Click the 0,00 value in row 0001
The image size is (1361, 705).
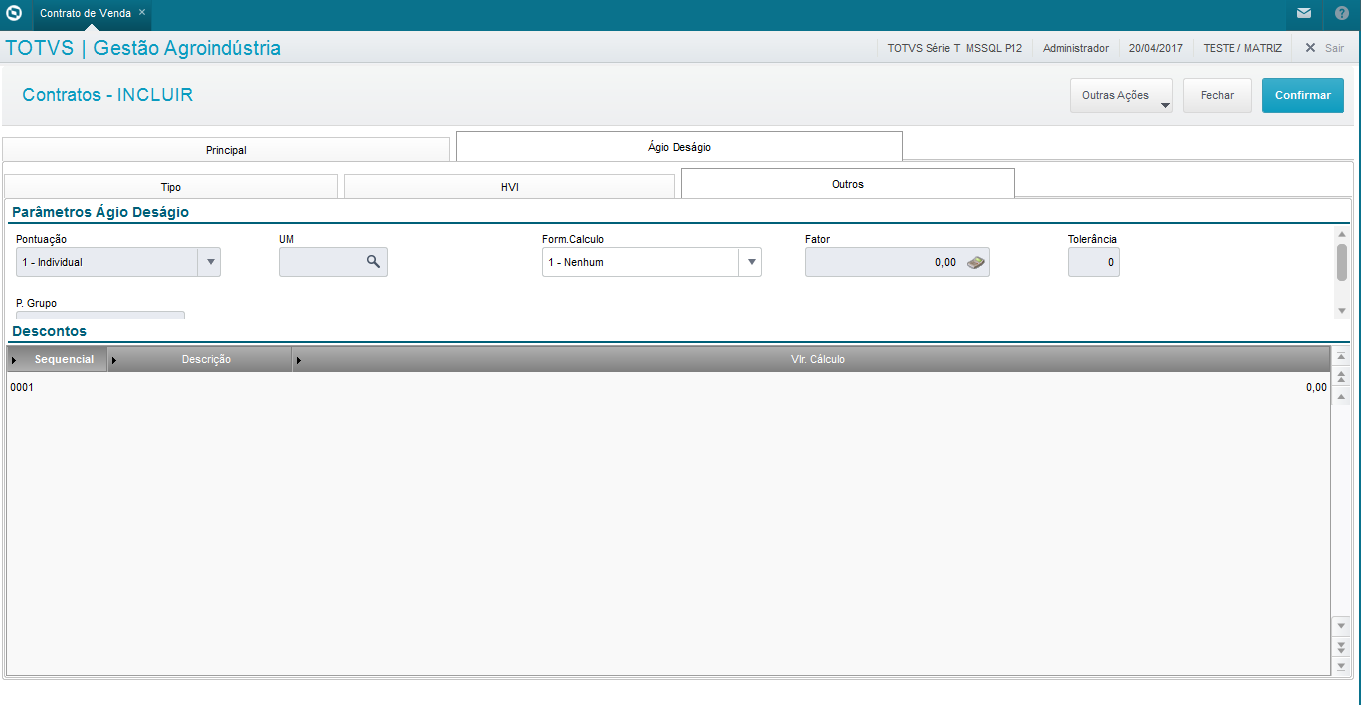coord(1316,387)
